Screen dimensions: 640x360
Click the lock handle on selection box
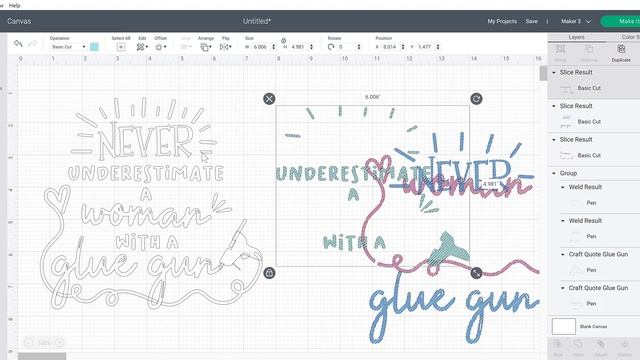point(269,273)
